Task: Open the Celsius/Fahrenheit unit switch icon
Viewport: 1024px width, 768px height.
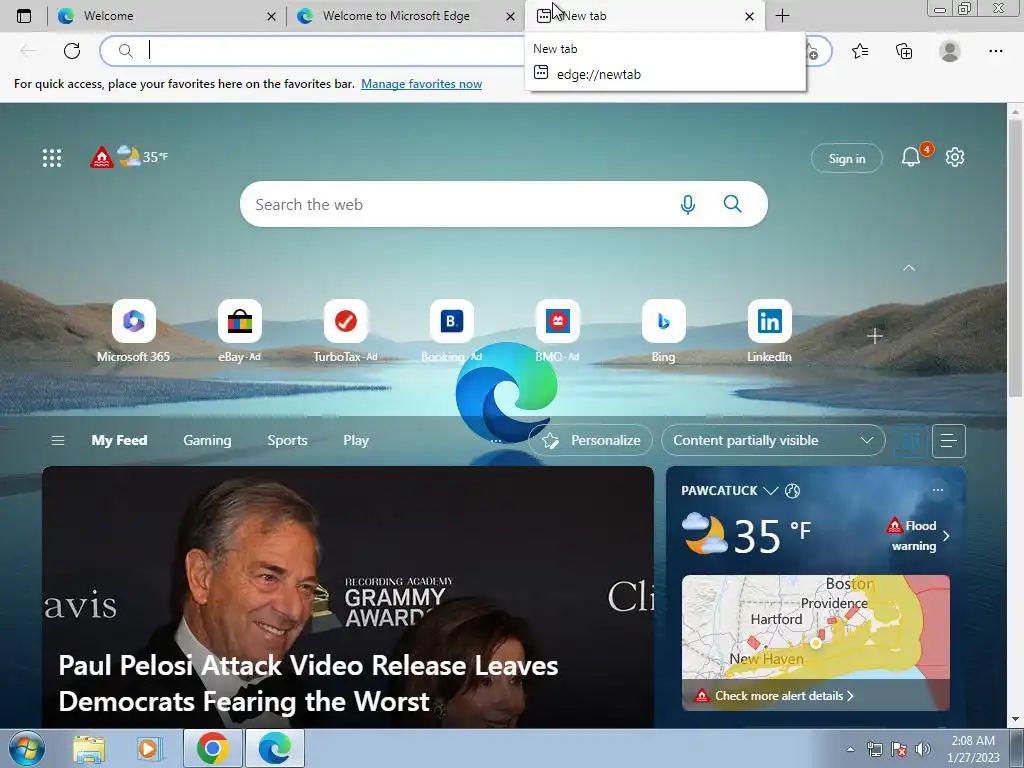Action: pos(792,490)
